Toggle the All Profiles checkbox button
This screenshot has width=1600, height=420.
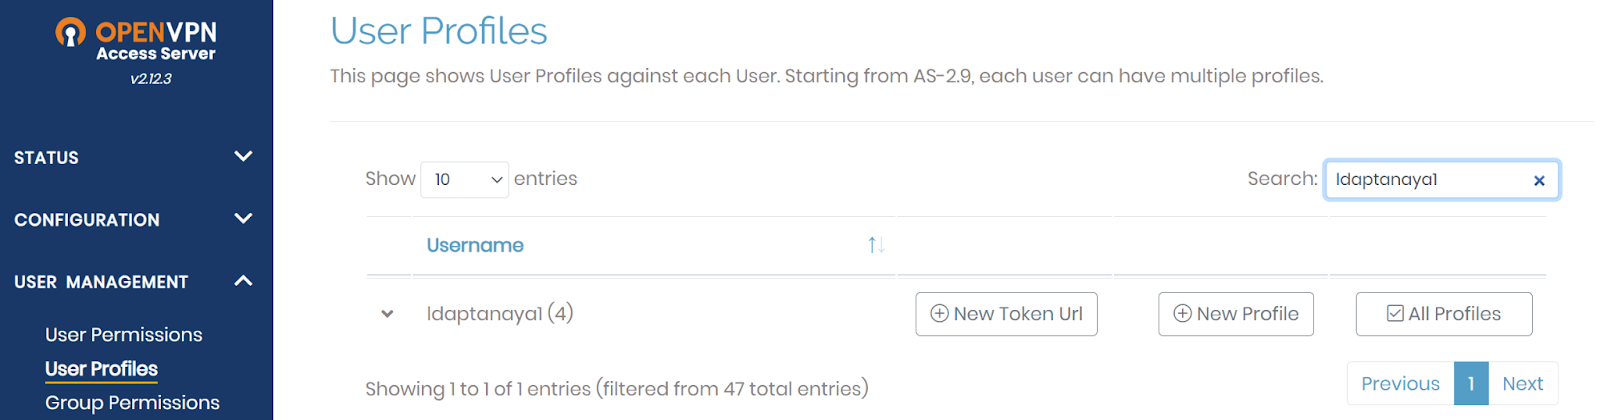point(1443,314)
